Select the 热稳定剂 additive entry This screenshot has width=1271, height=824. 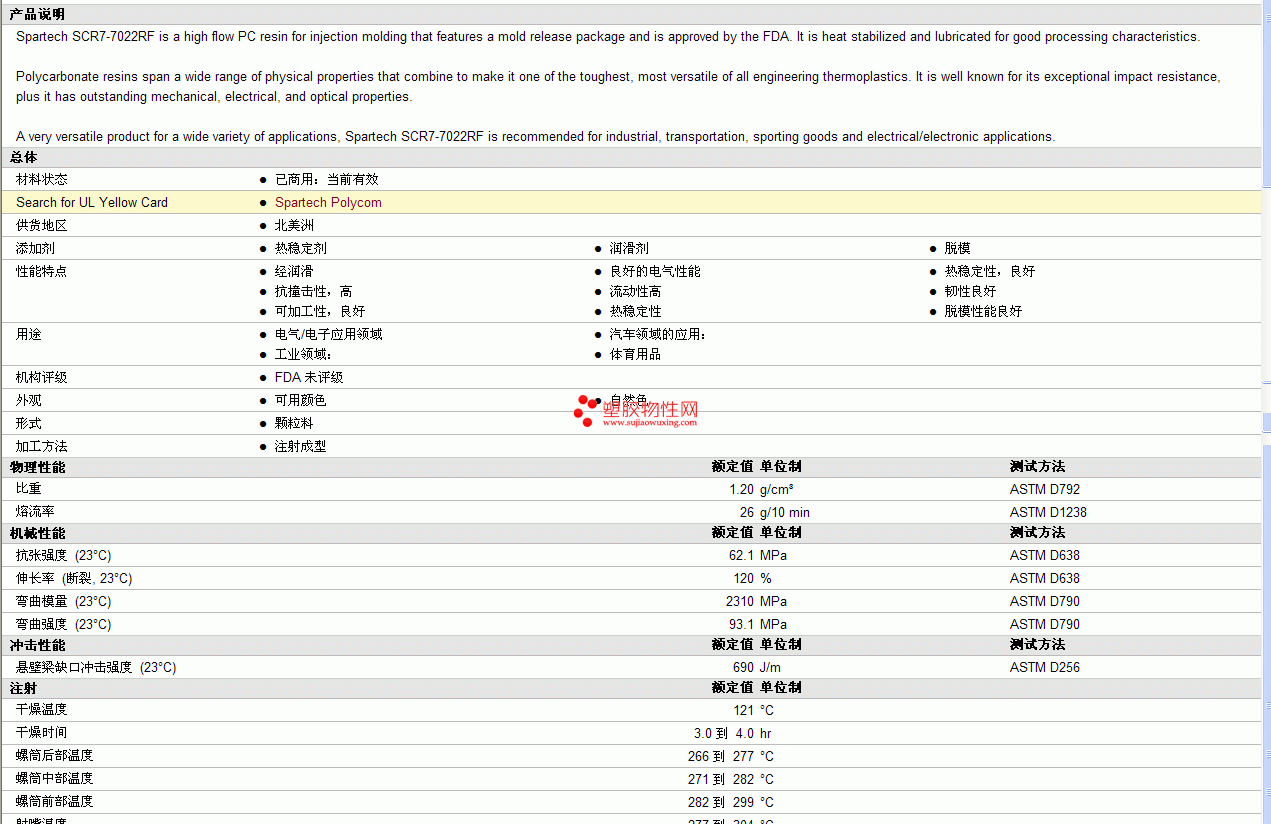click(301, 248)
